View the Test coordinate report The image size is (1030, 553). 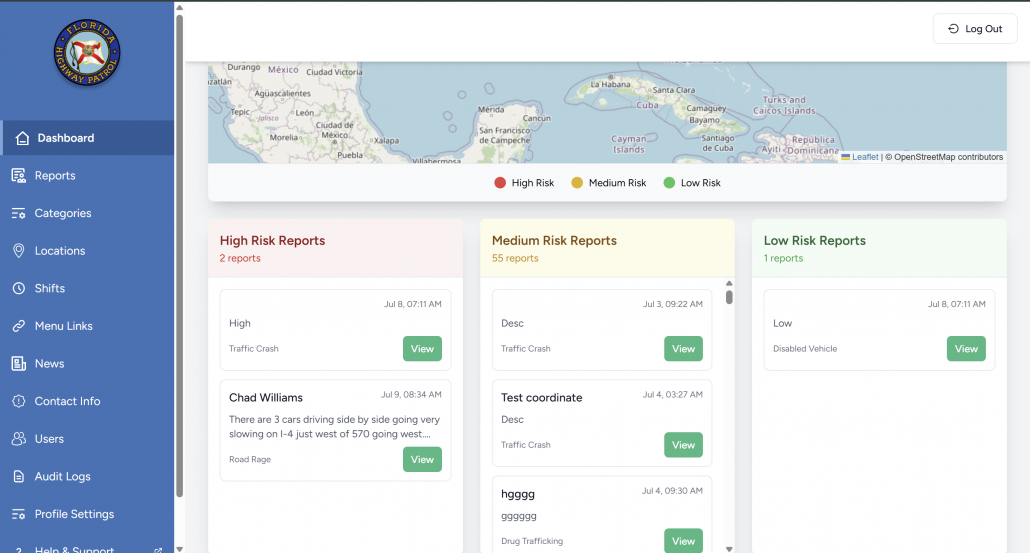pos(683,445)
